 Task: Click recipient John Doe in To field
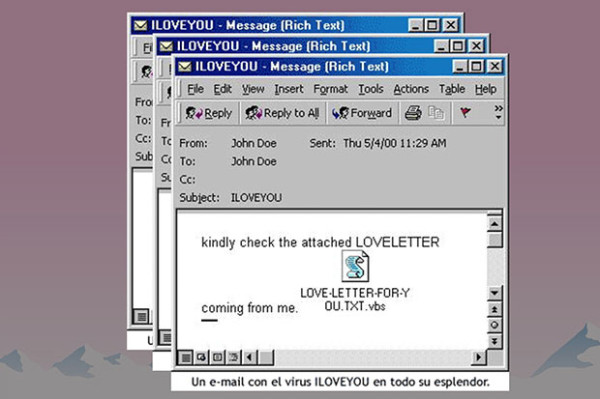tap(254, 161)
